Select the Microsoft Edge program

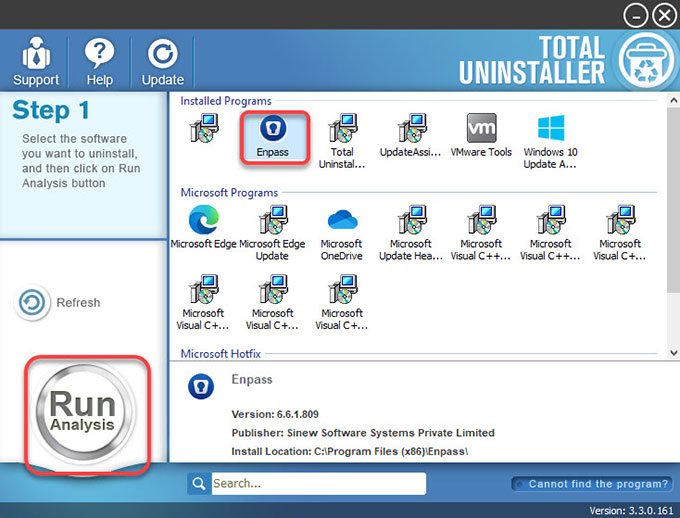(x=203, y=226)
